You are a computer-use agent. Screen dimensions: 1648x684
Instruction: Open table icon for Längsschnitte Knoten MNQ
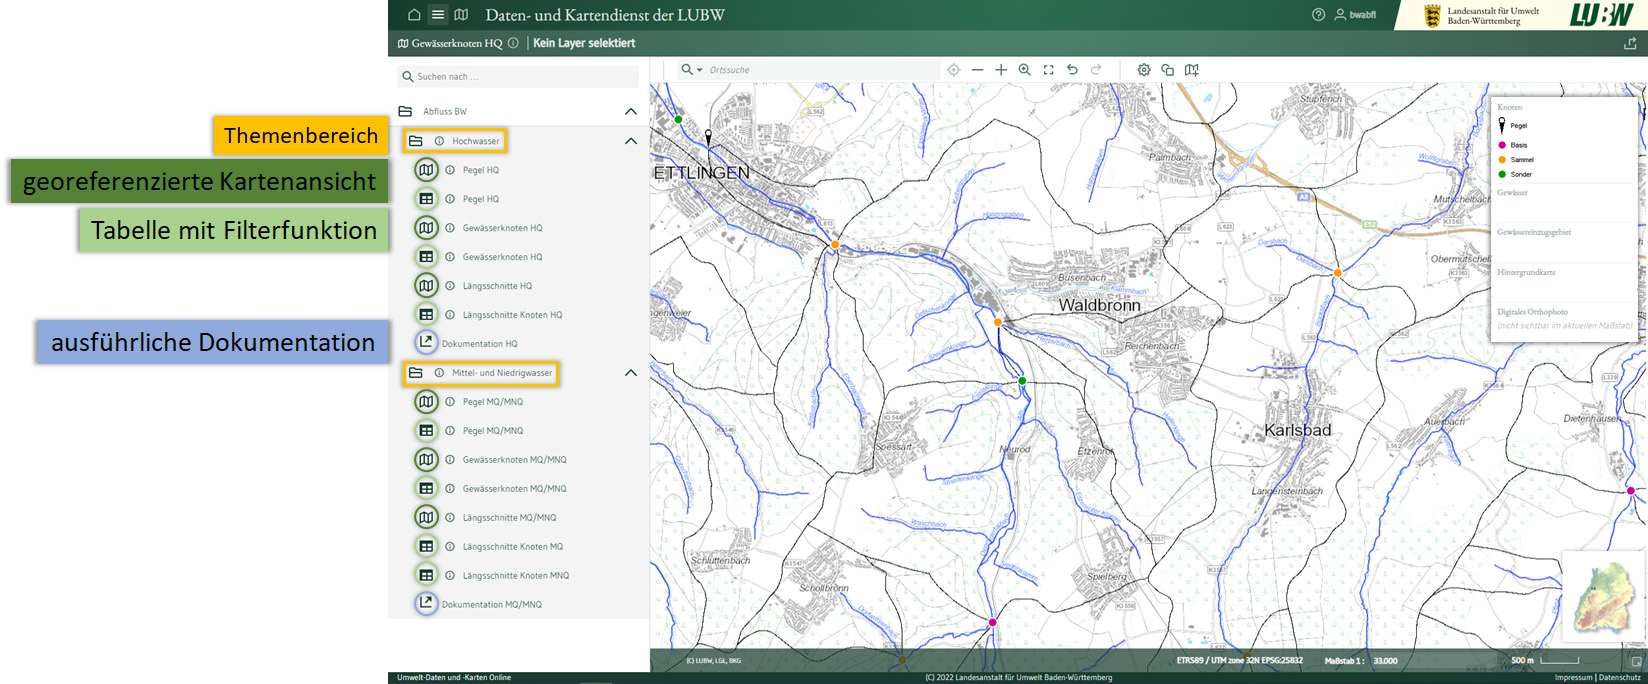tap(426, 576)
